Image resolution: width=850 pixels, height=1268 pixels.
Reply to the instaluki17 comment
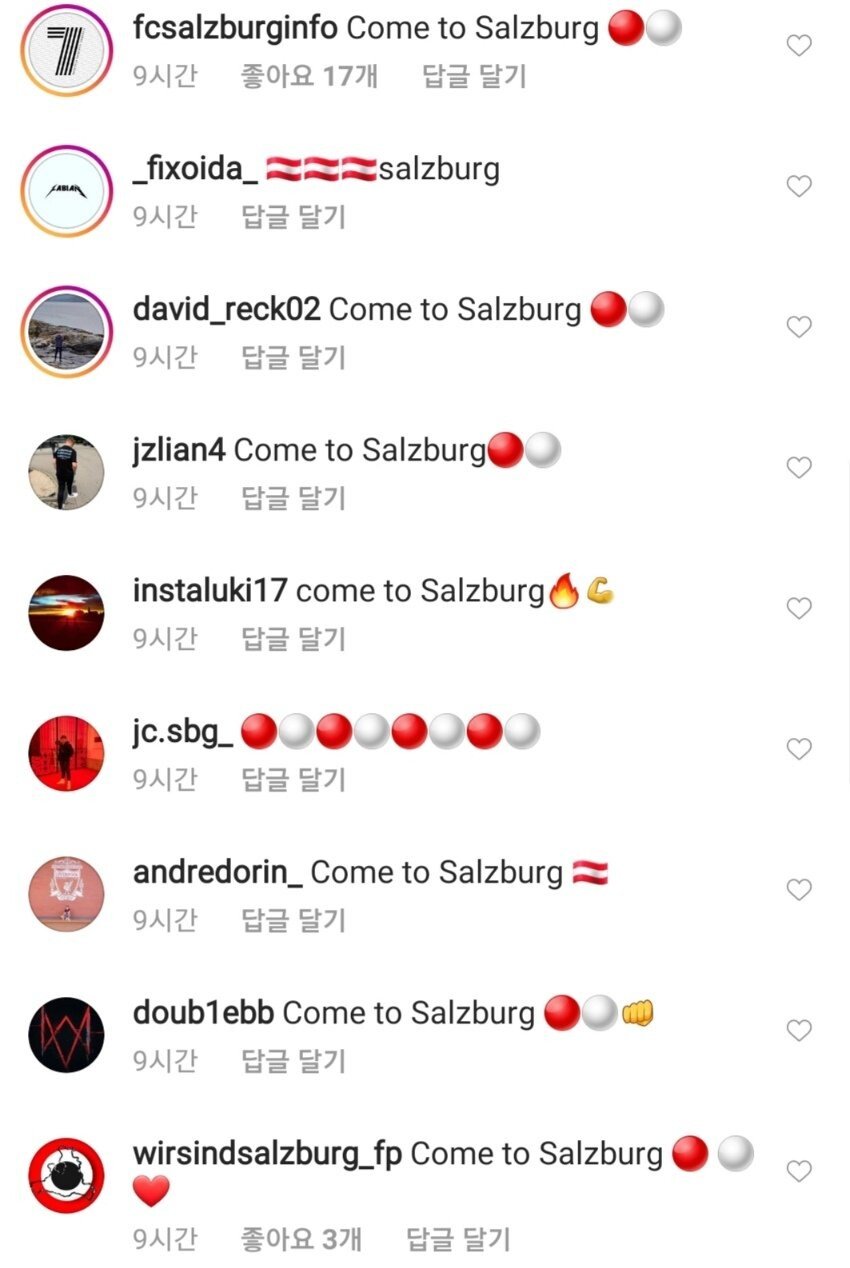coord(294,639)
